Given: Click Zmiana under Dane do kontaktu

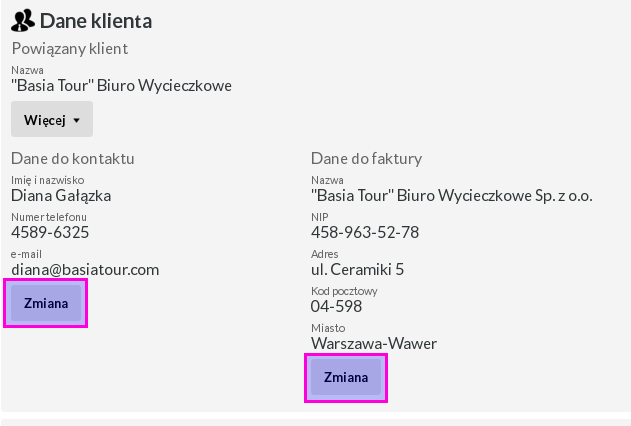Looking at the screenshot, I should click(x=45, y=303).
